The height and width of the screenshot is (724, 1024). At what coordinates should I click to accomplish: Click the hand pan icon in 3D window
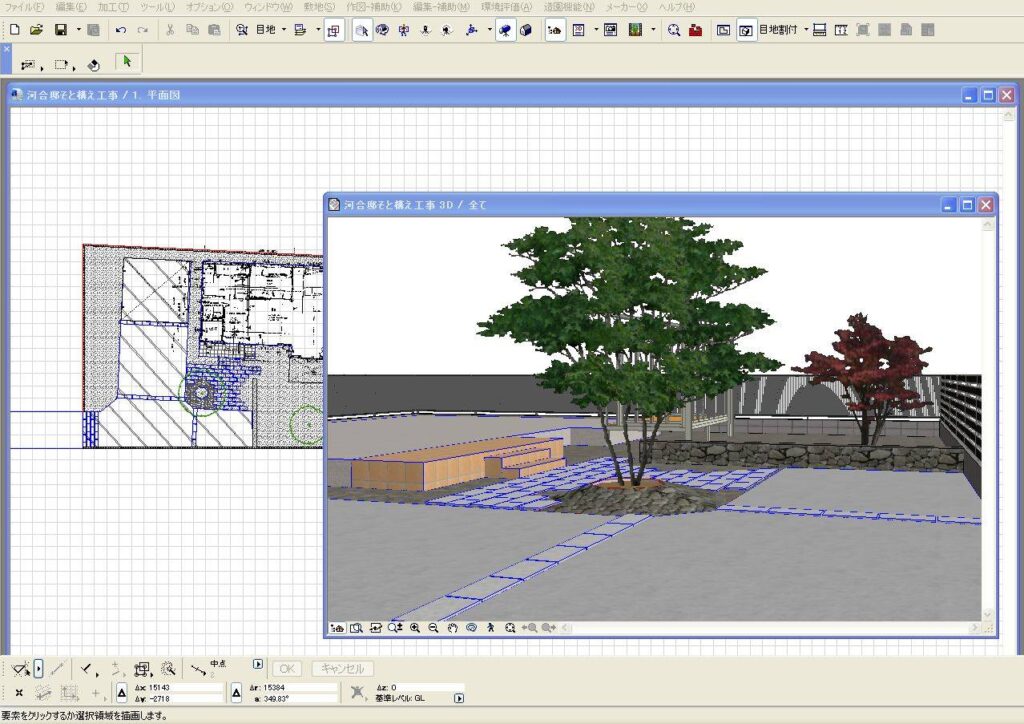click(452, 628)
